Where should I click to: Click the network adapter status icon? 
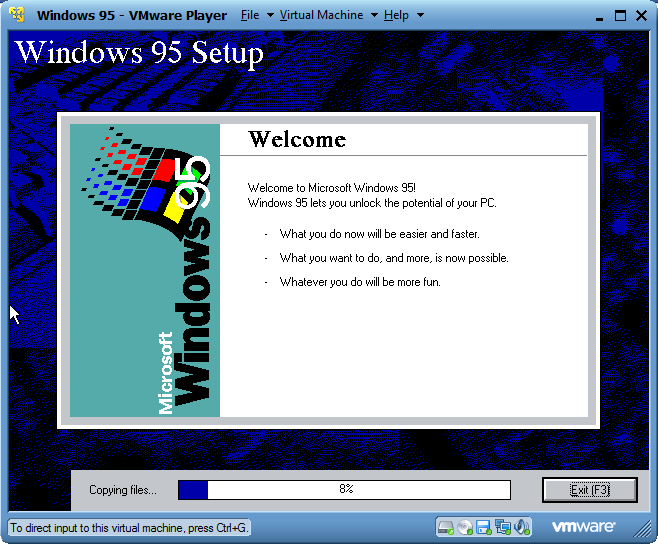tap(503, 527)
